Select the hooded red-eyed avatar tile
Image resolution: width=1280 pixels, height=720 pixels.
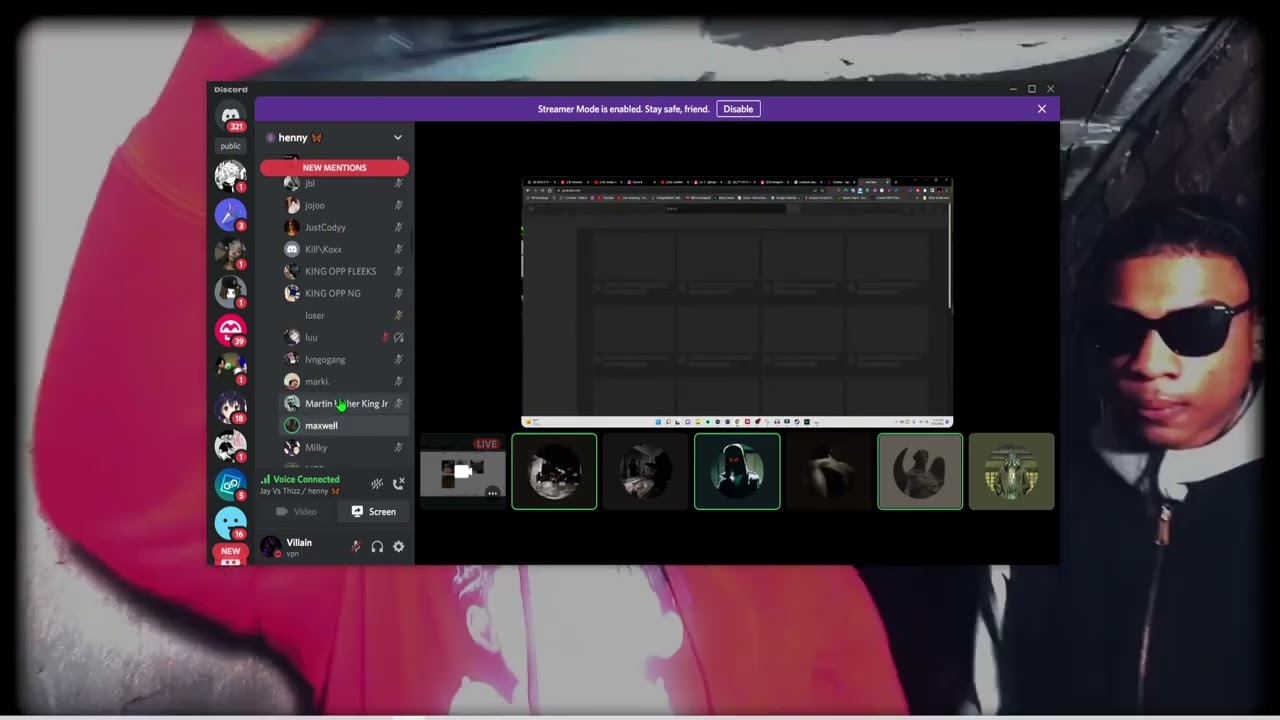tap(737, 471)
